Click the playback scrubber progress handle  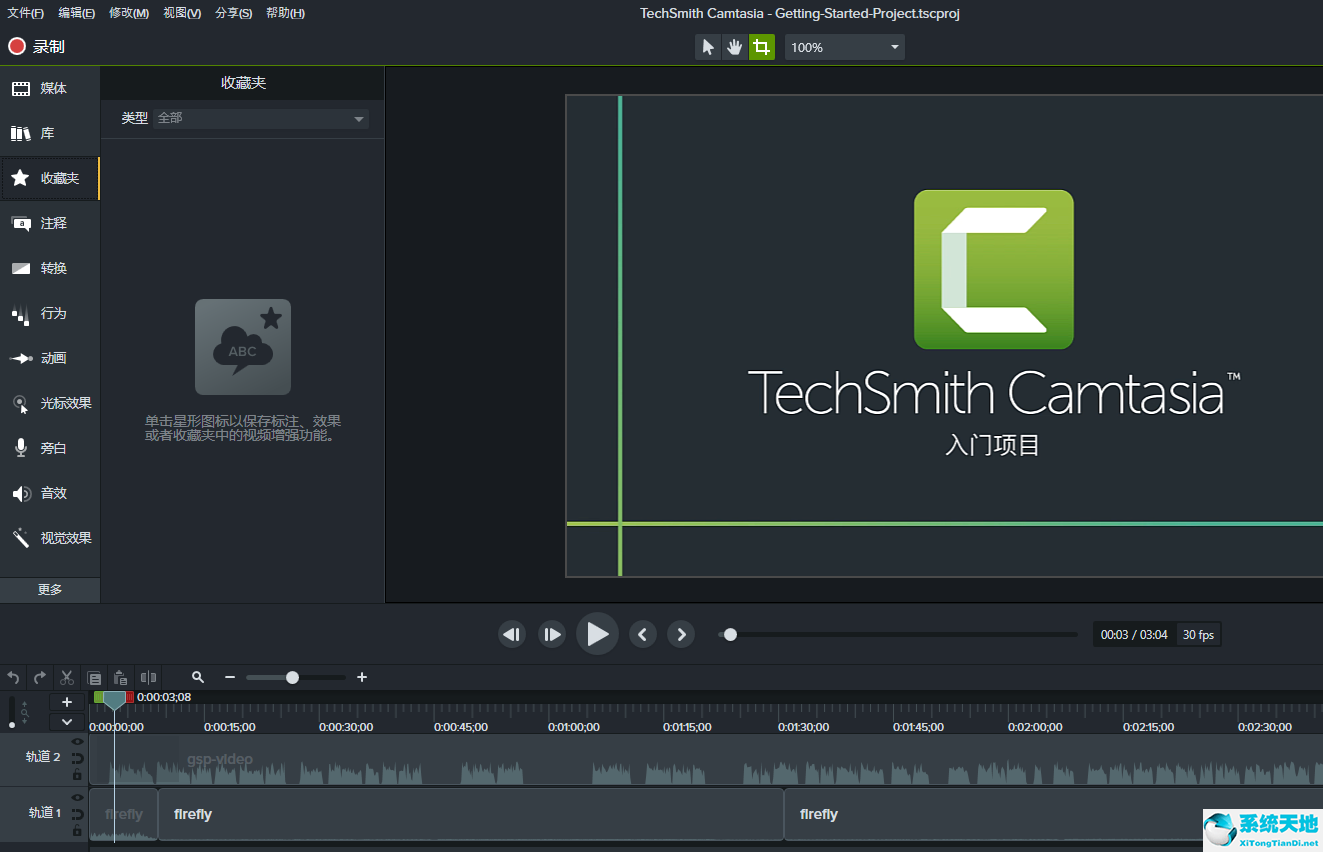pos(730,634)
